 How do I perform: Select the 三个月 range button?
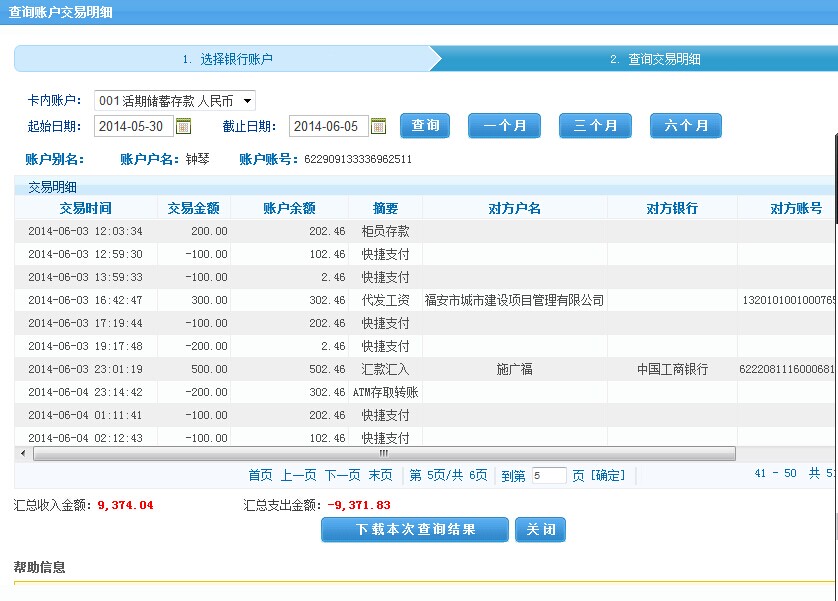[595, 126]
